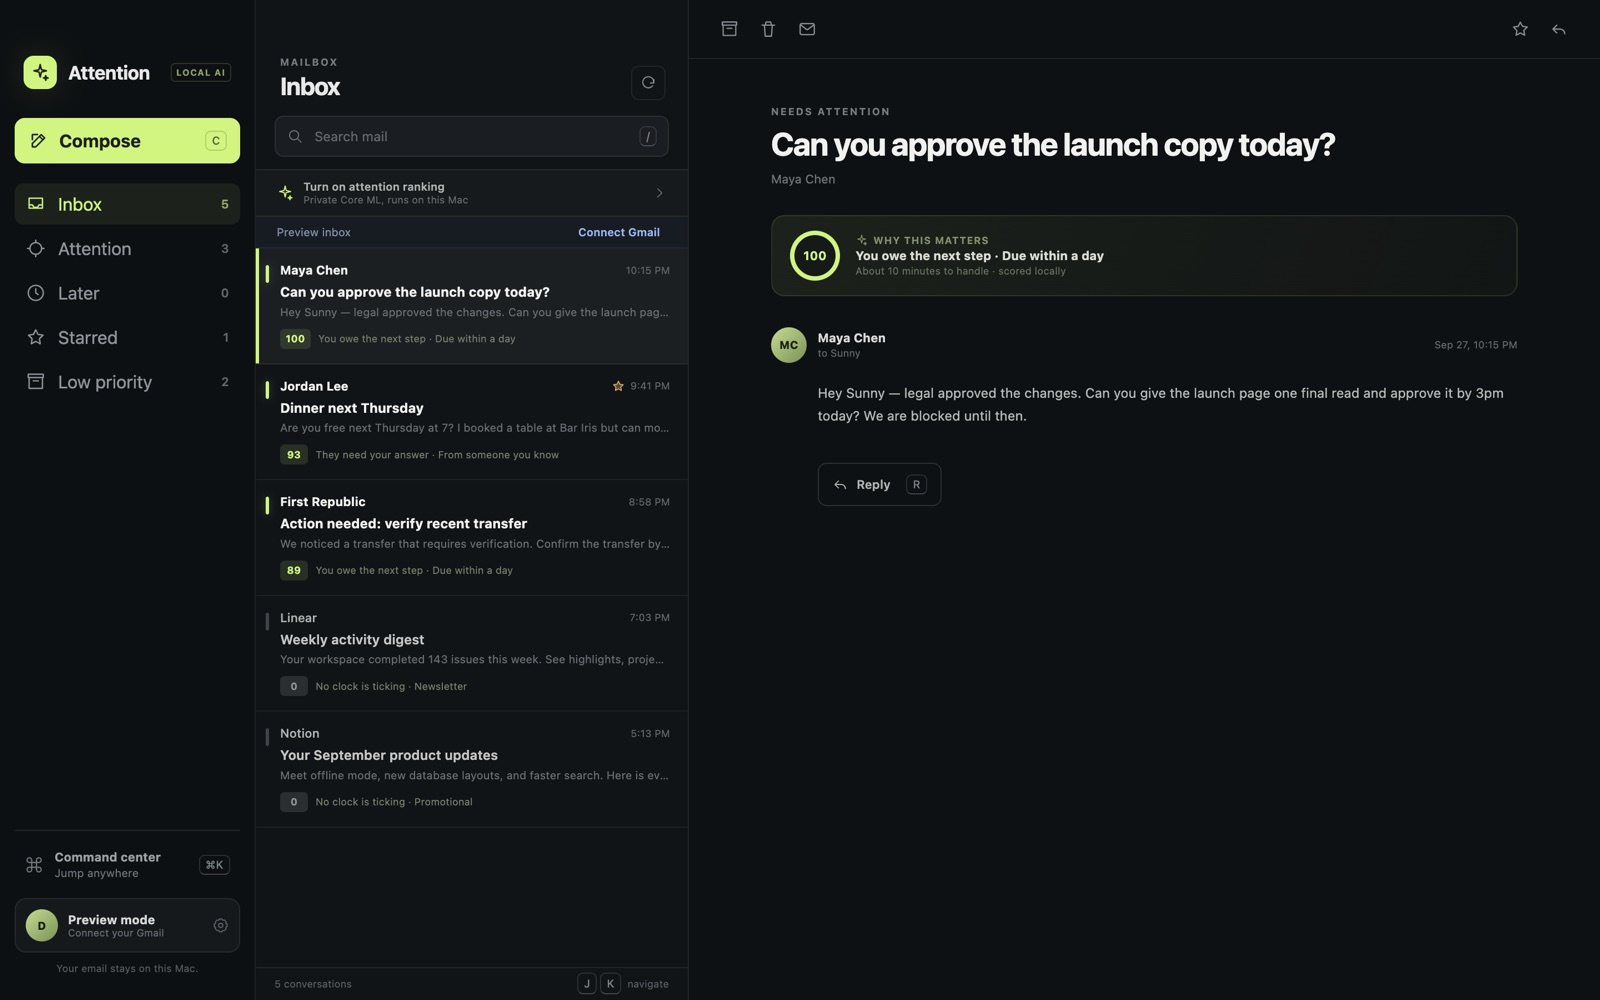Screen dimensions: 1600x1000
Task: Open the Inbox folder
Action: [x=127, y=204]
